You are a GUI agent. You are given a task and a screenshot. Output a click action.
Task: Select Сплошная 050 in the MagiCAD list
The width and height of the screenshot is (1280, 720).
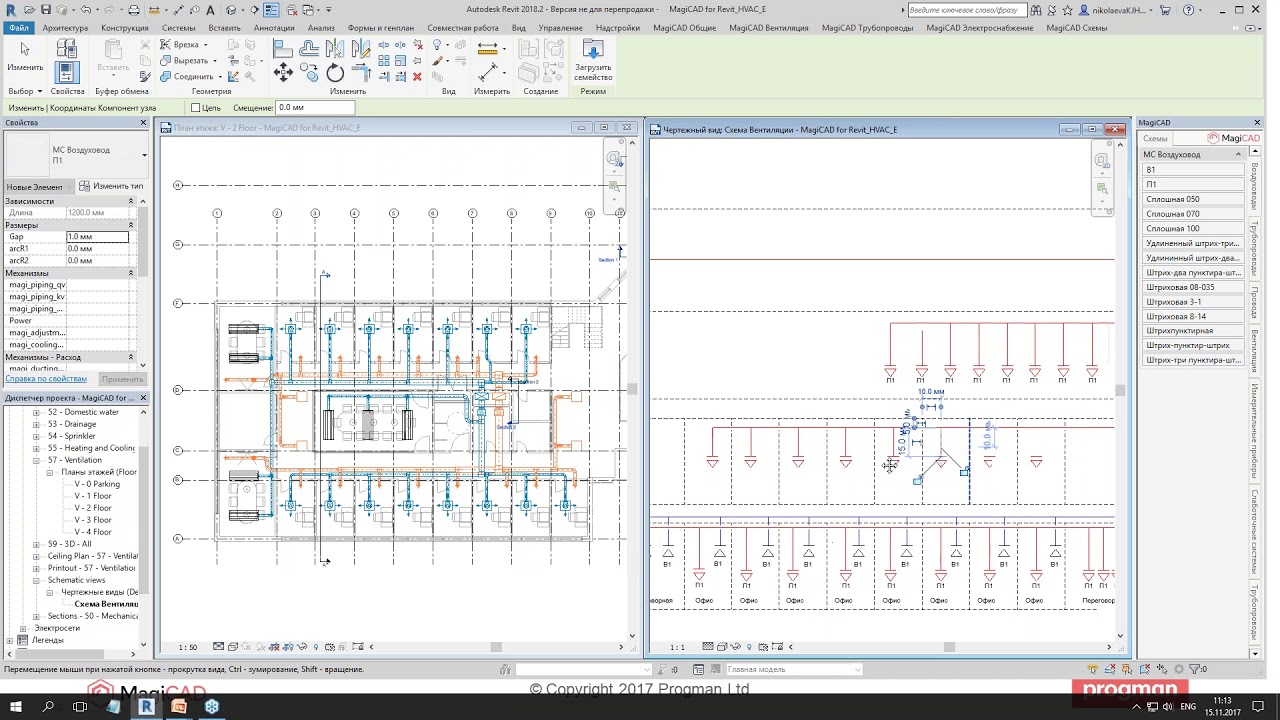click(x=1194, y=199)
